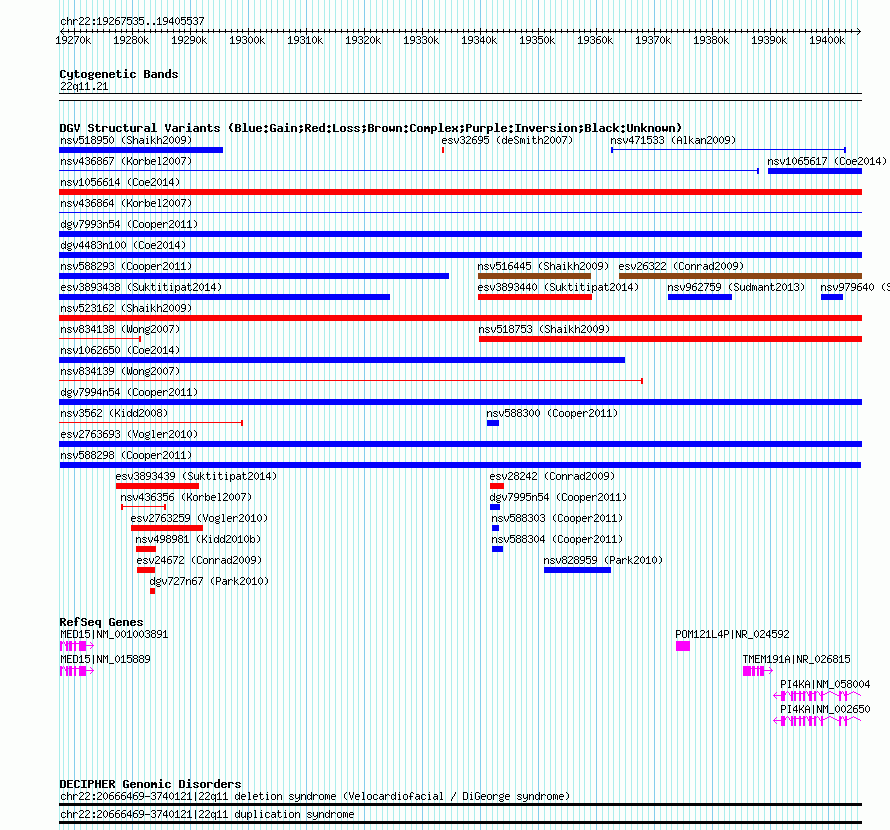This screenshot has height=830, width=890.
Task: Click the nsv588300 (Cooper2011) label
Action: pyautogui.click(x=552, y=413)
